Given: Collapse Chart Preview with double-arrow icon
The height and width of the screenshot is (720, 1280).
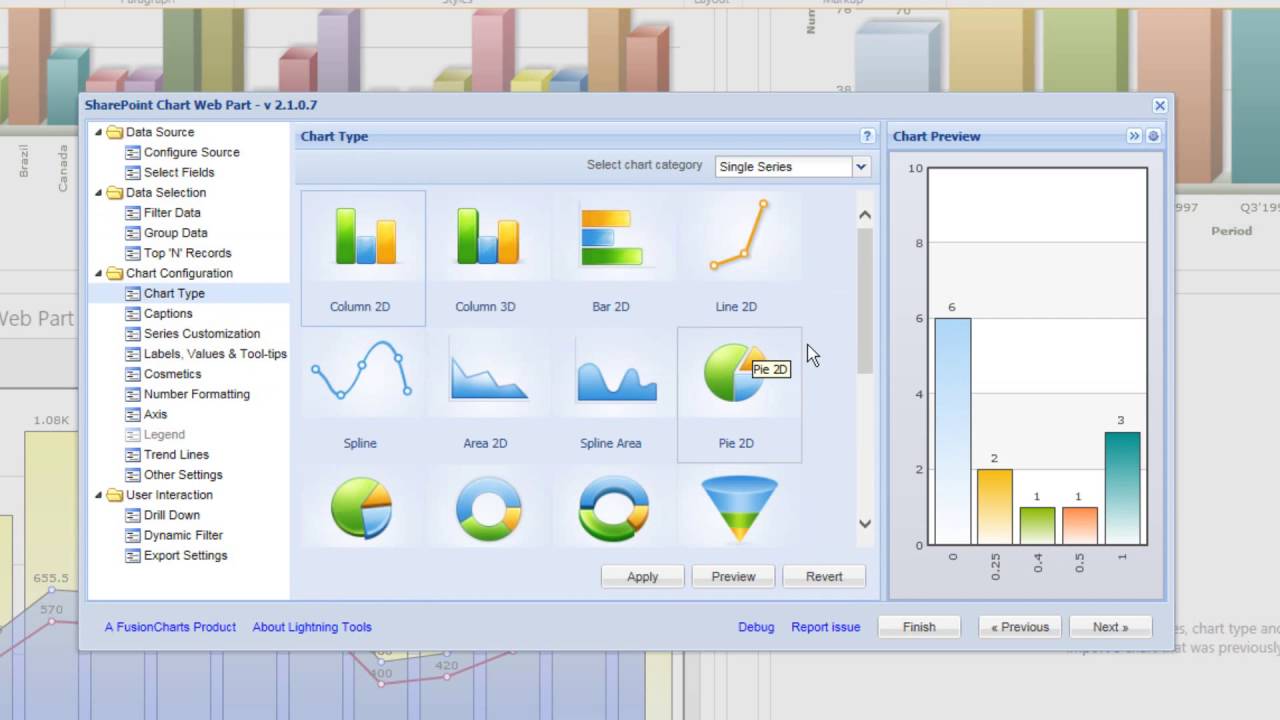Looking at the screenshot, I should click(x=1134, y=136).
